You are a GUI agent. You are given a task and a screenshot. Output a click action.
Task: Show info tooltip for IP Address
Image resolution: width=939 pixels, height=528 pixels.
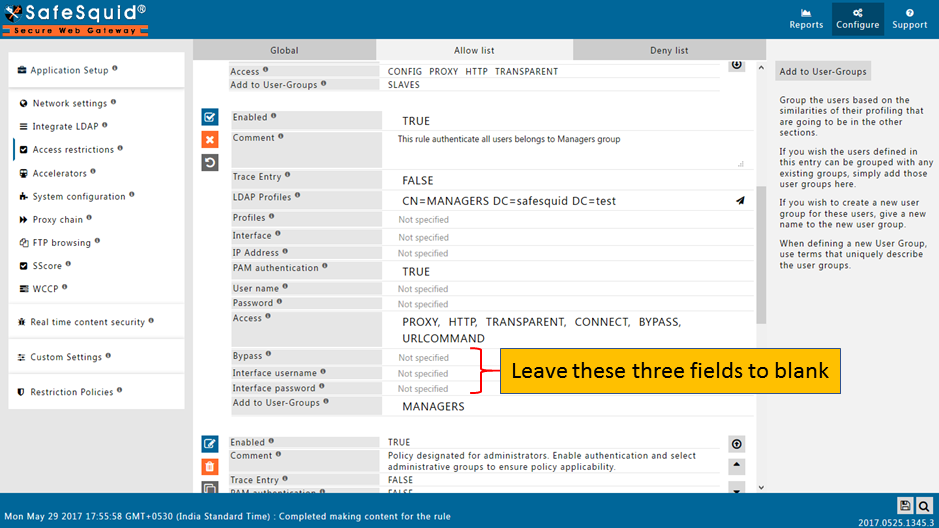285,251
